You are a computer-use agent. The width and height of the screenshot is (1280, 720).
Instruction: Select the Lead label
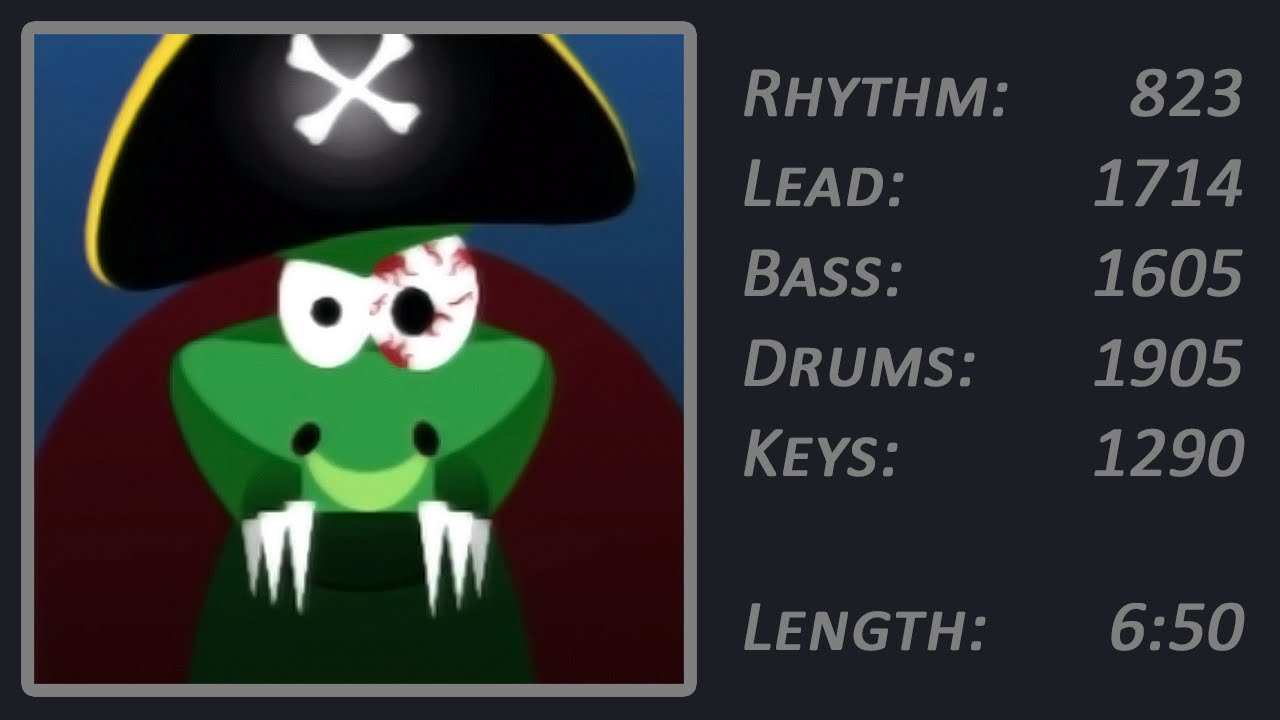[823, 184]
